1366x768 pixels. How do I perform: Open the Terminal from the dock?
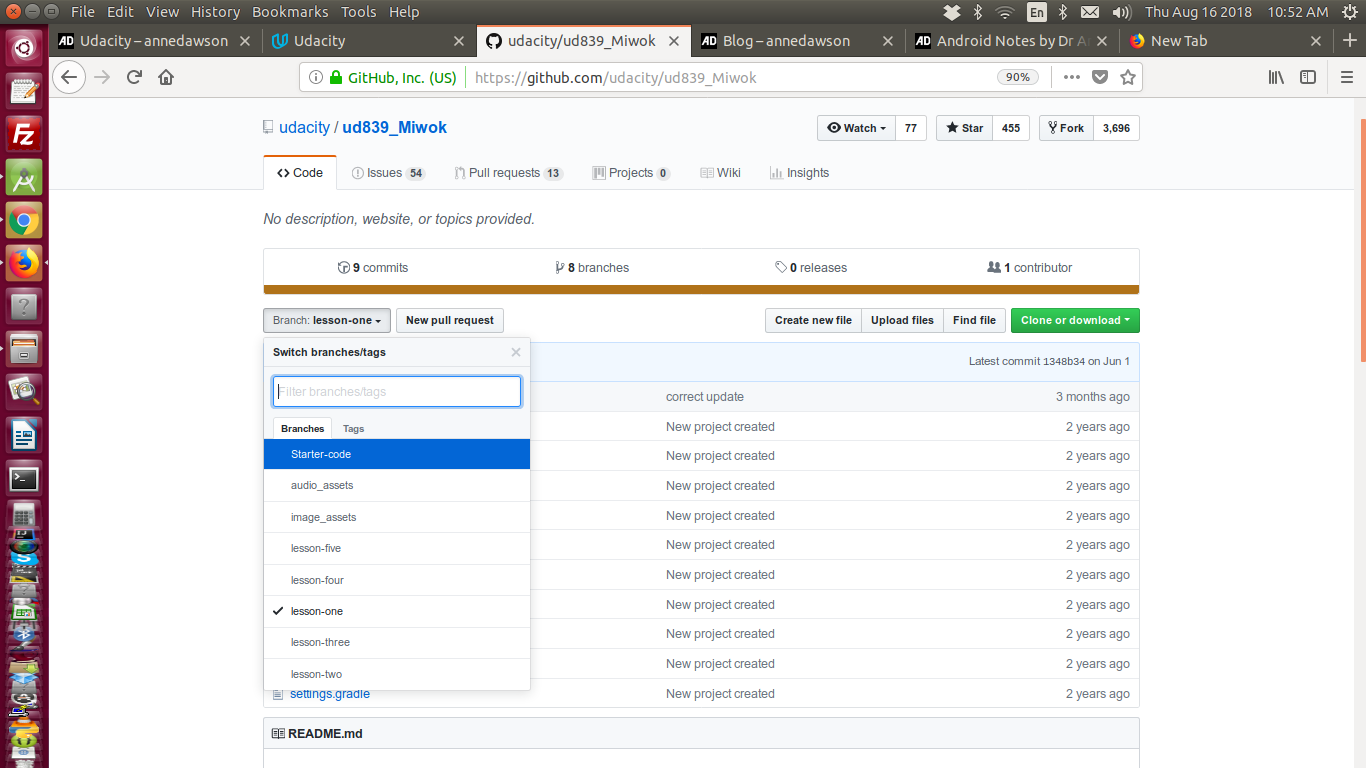[x=24, y=478]
